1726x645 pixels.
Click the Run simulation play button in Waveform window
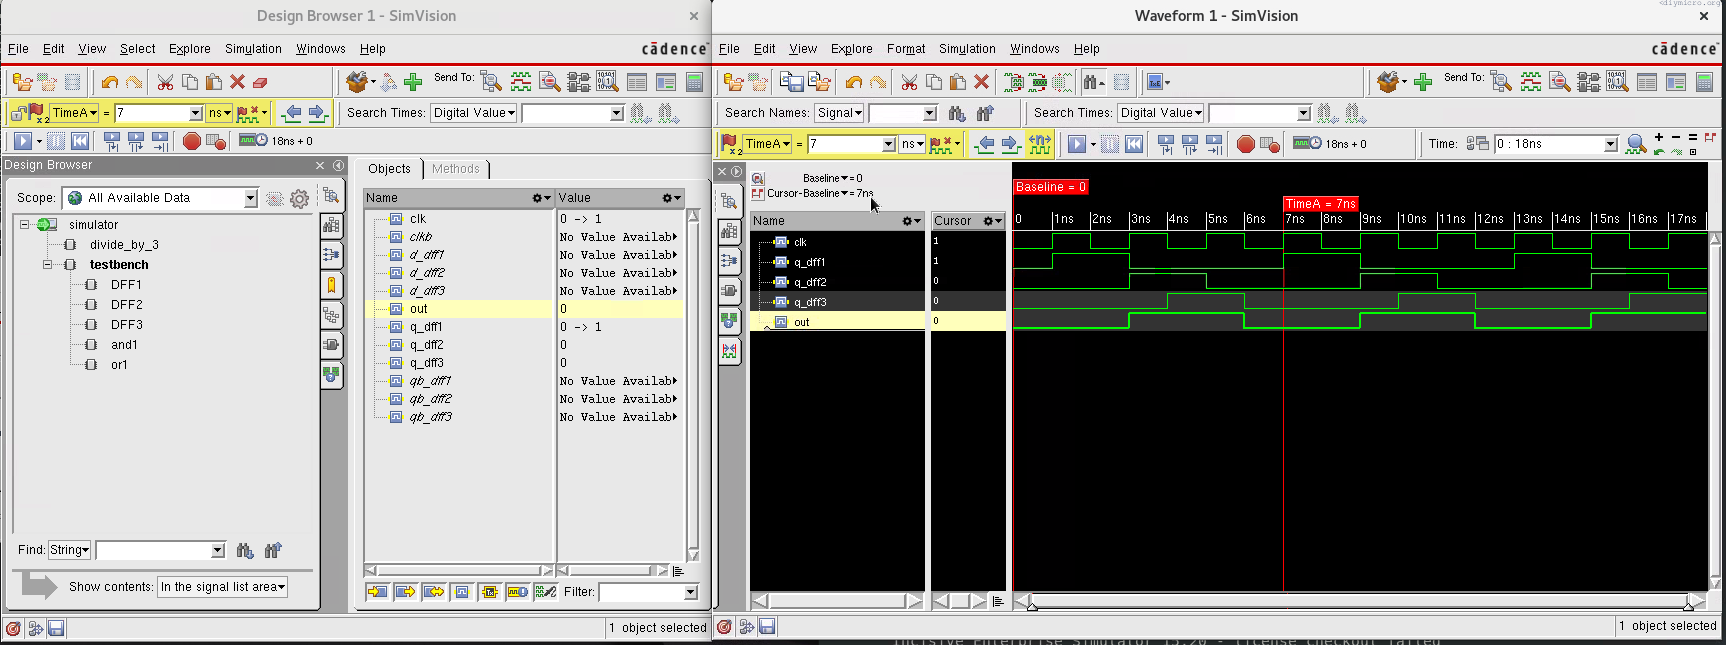coord(1077,144)
